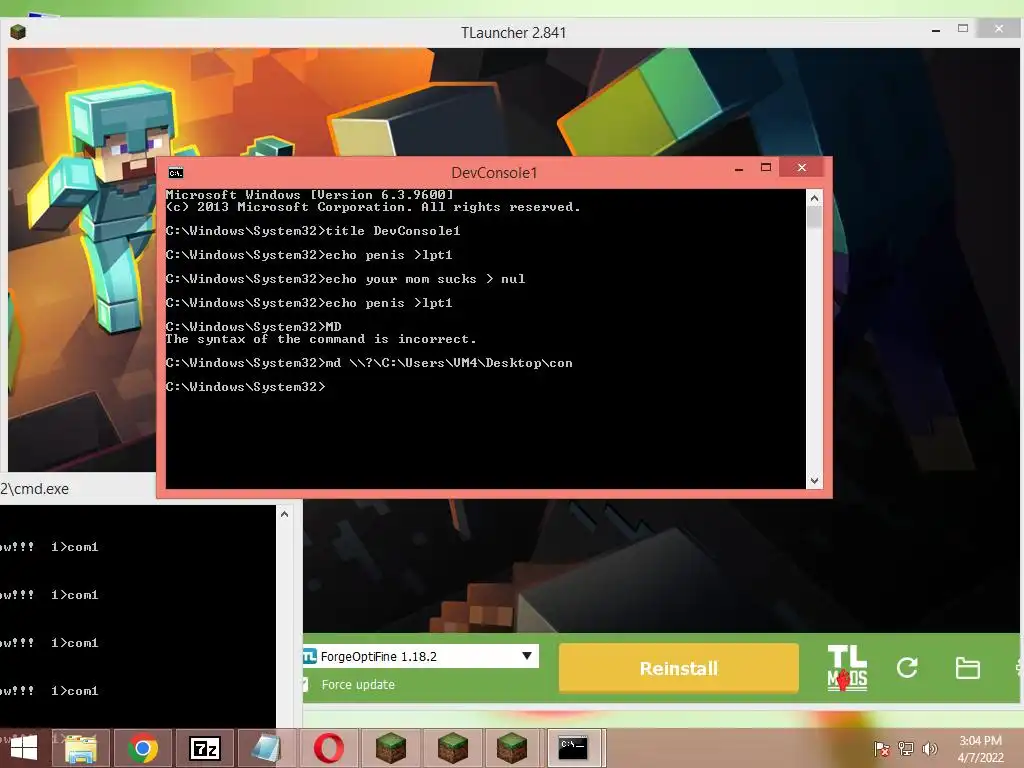Open the ForgeOptiFine 1.18.2 version dropdown
The image size is (1024, 768).
click(421, 656)
